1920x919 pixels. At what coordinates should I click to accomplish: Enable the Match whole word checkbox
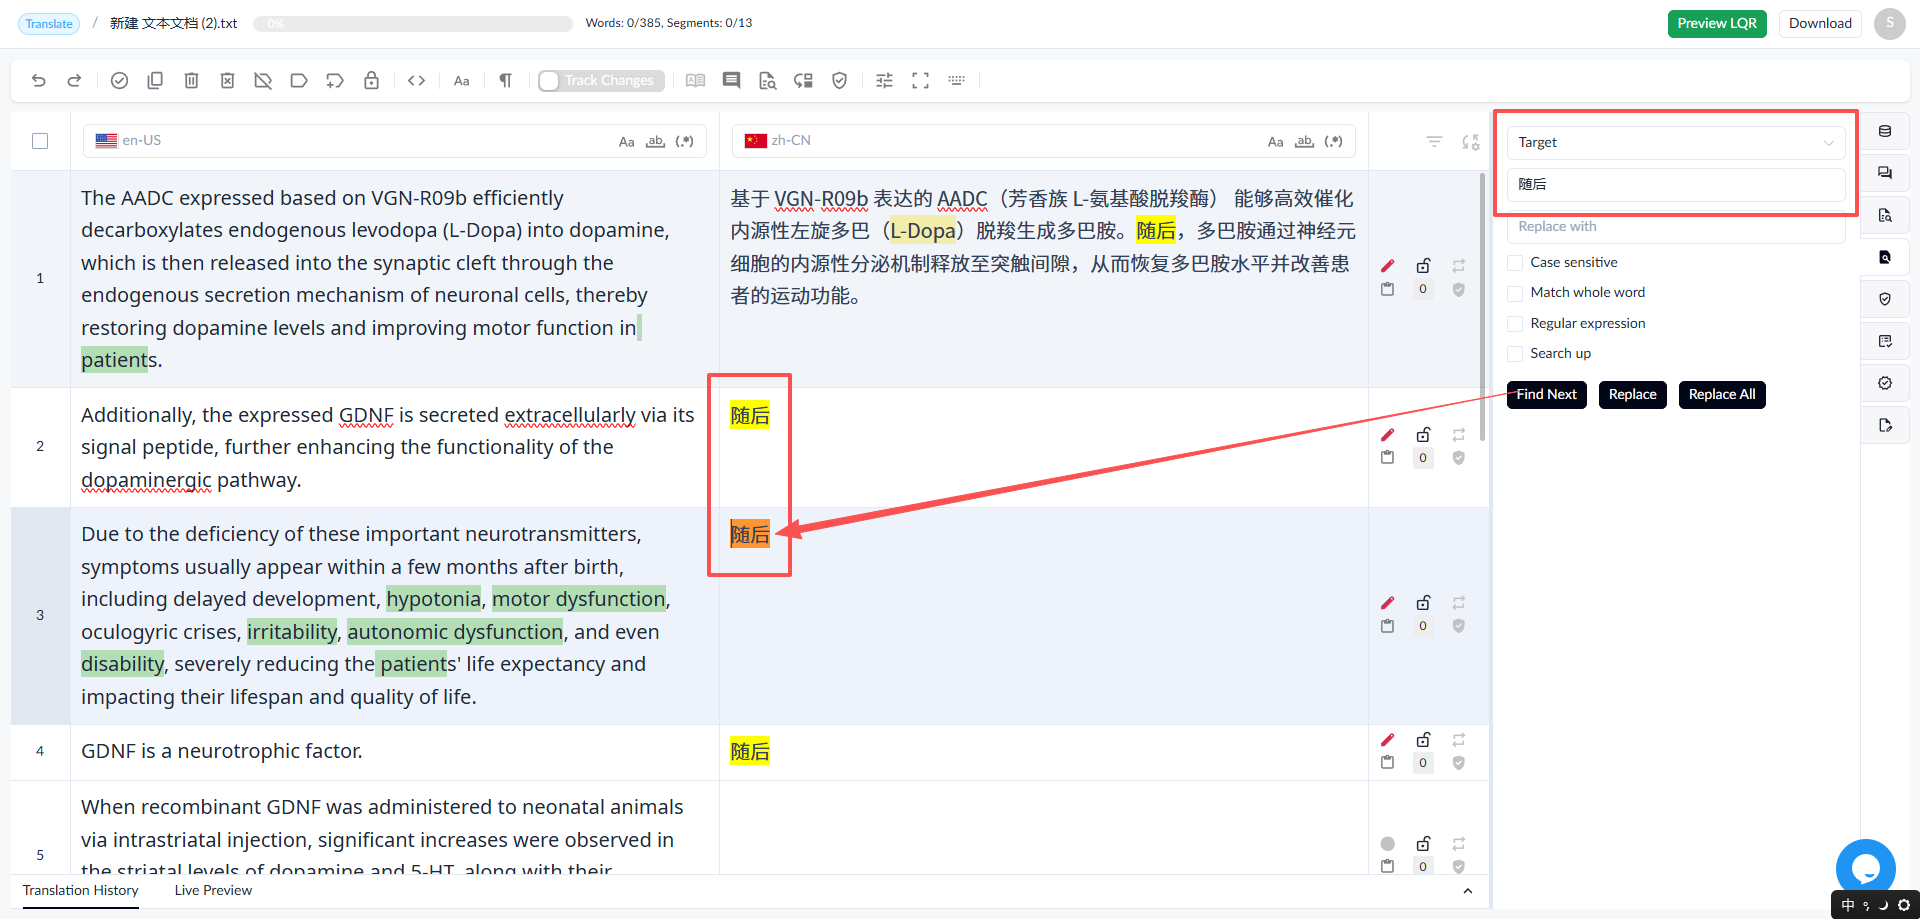(x=1515, y=293)
